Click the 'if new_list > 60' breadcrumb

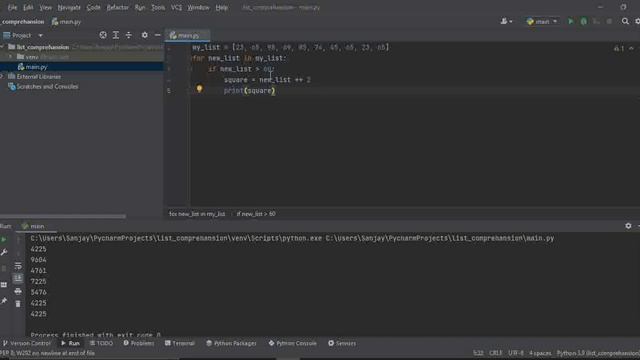(256, 214)
